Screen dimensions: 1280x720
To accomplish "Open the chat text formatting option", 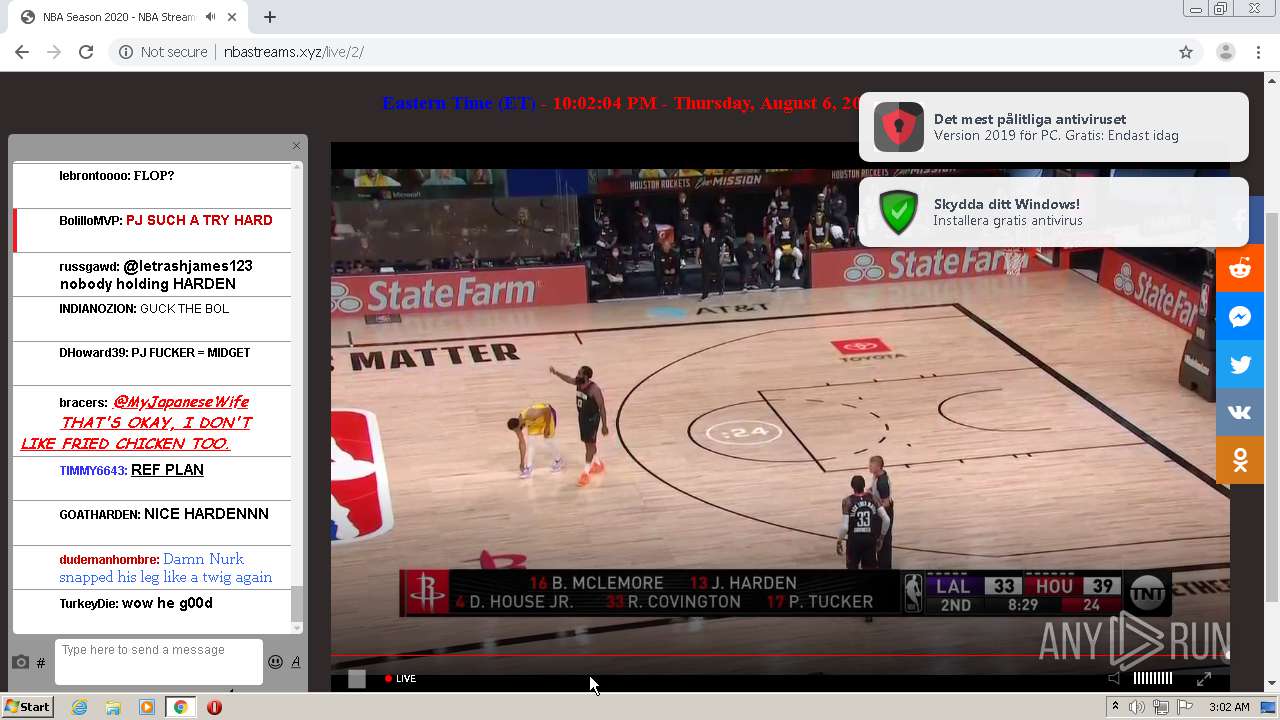I will coord(296,662).
